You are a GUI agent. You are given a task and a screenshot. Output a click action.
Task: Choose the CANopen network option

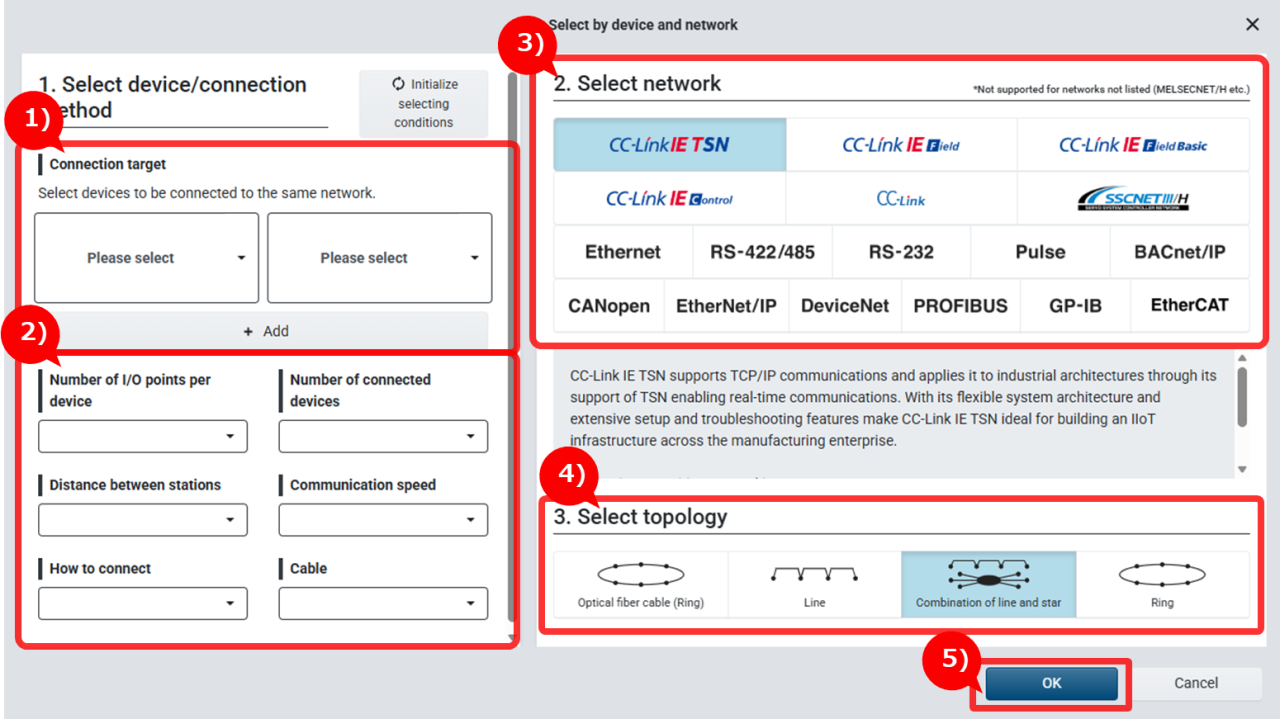[x=609, y=306]
